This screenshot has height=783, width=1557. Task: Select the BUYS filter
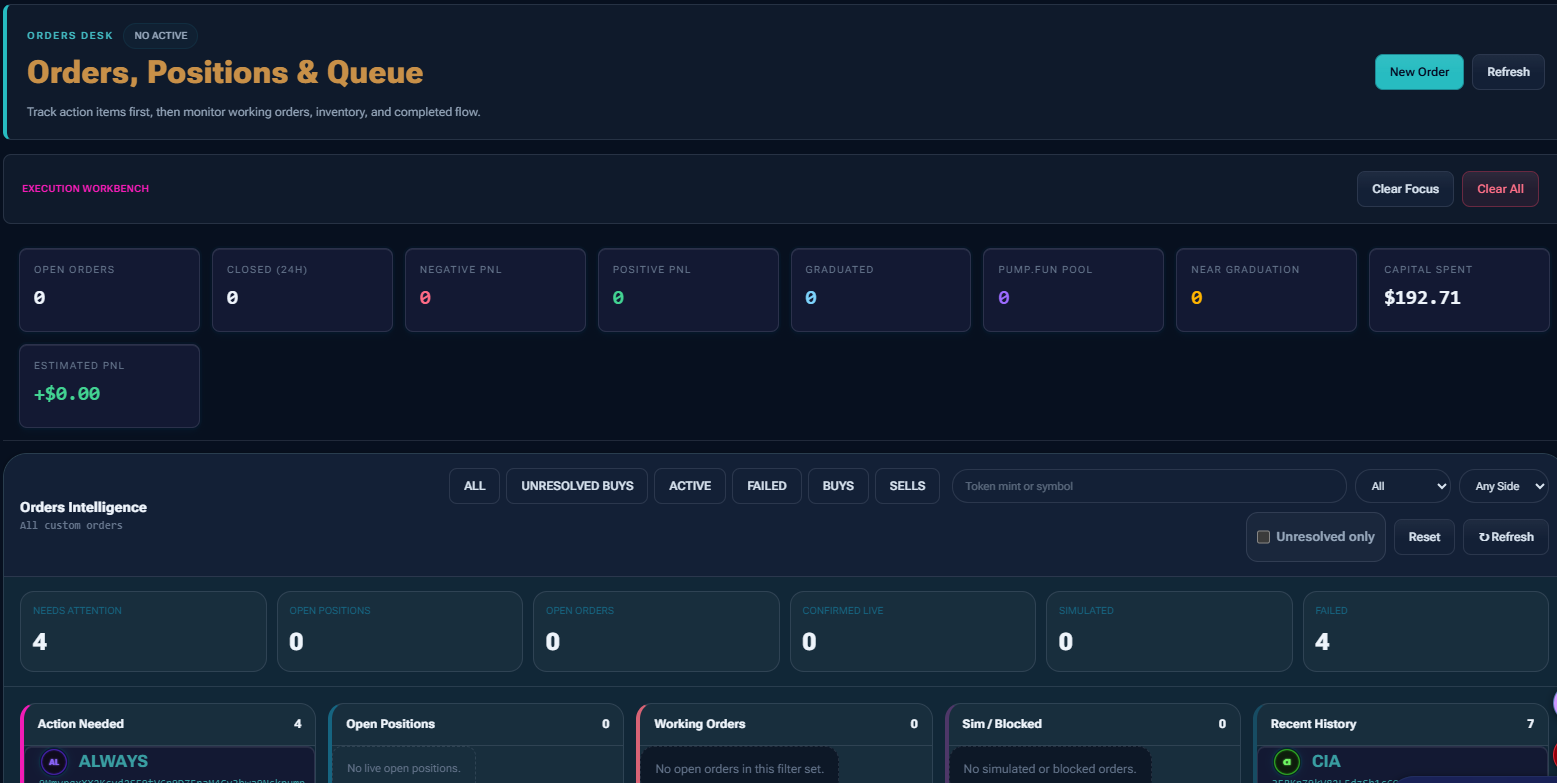[x=838, y=486]
